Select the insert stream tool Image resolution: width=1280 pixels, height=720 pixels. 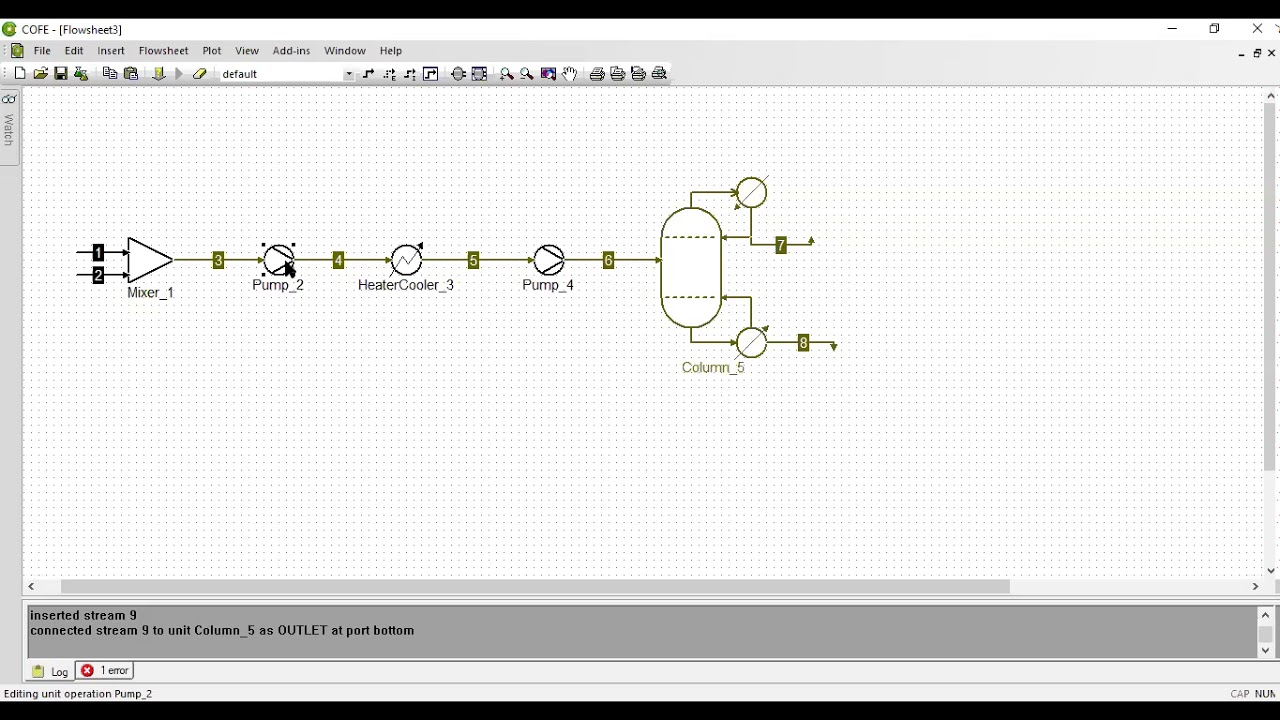(x=369, y=74)
